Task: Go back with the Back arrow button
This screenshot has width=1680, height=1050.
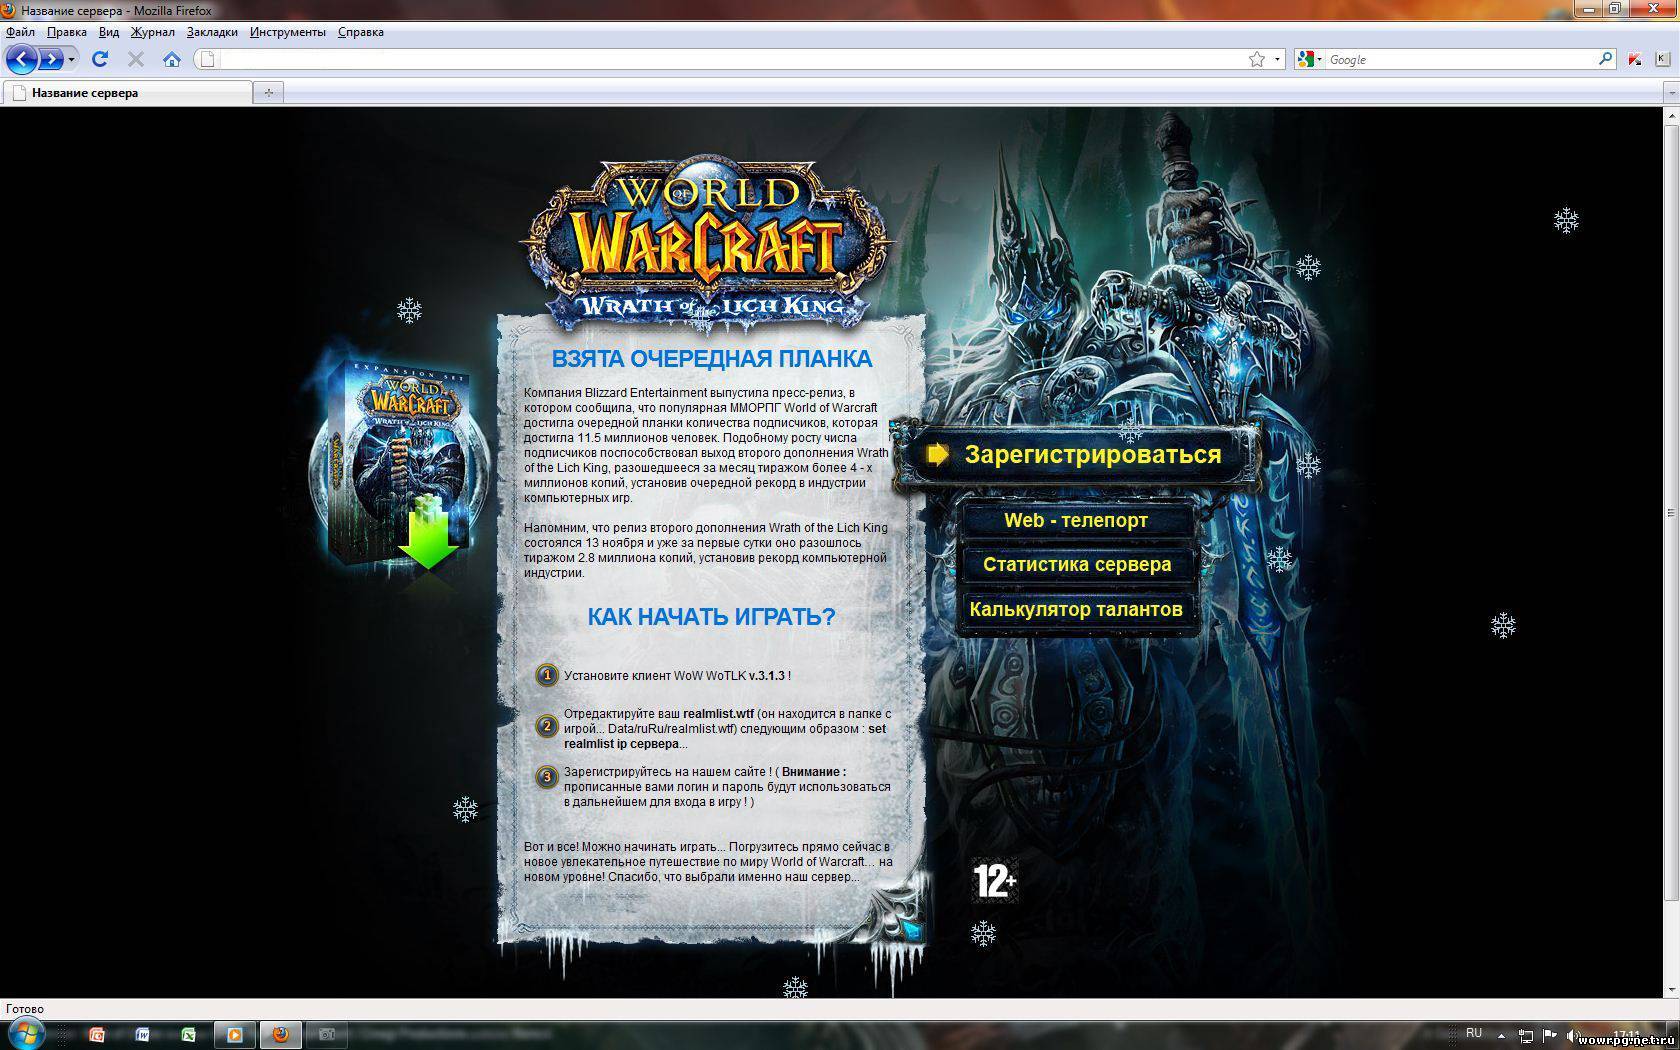Action: tap(21, 59)
